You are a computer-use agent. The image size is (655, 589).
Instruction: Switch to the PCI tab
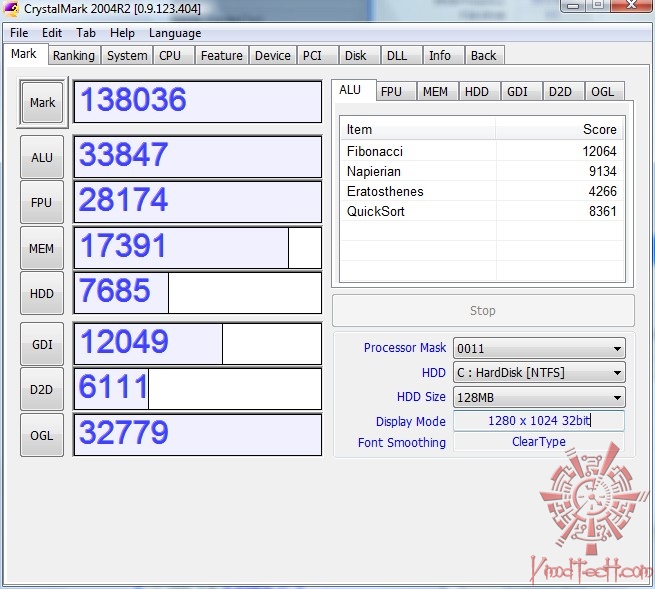317,55
